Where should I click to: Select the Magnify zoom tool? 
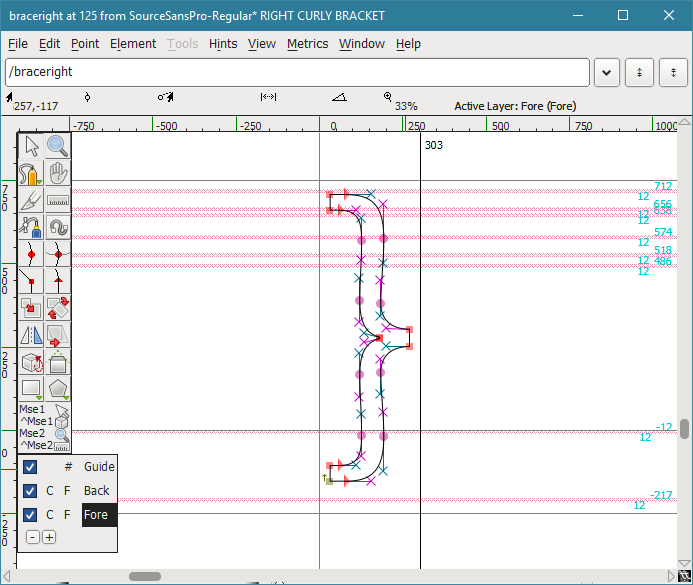coord(58,146)
